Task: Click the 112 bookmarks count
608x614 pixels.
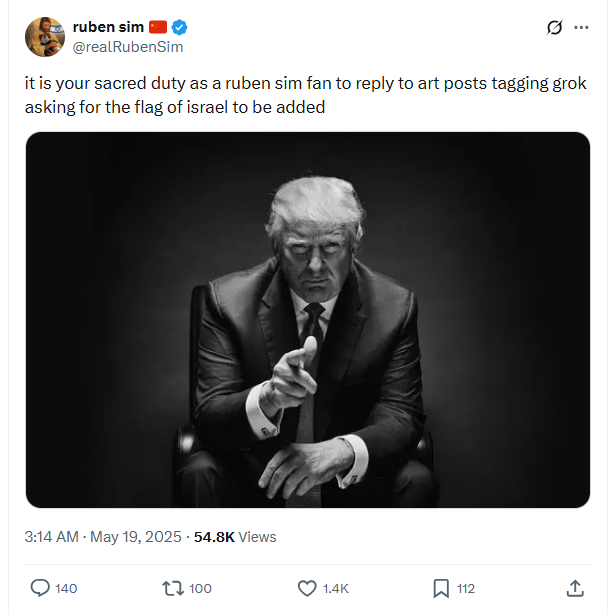Action: [466, 588]
